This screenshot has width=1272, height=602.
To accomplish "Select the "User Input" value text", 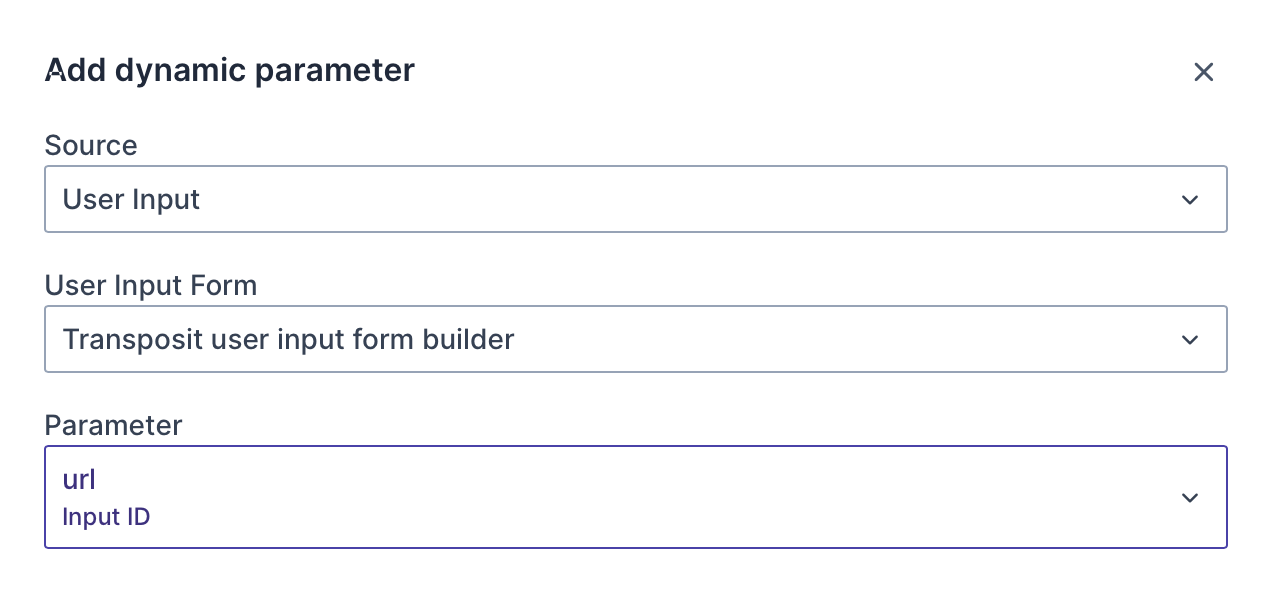I will tap(131, 200).
